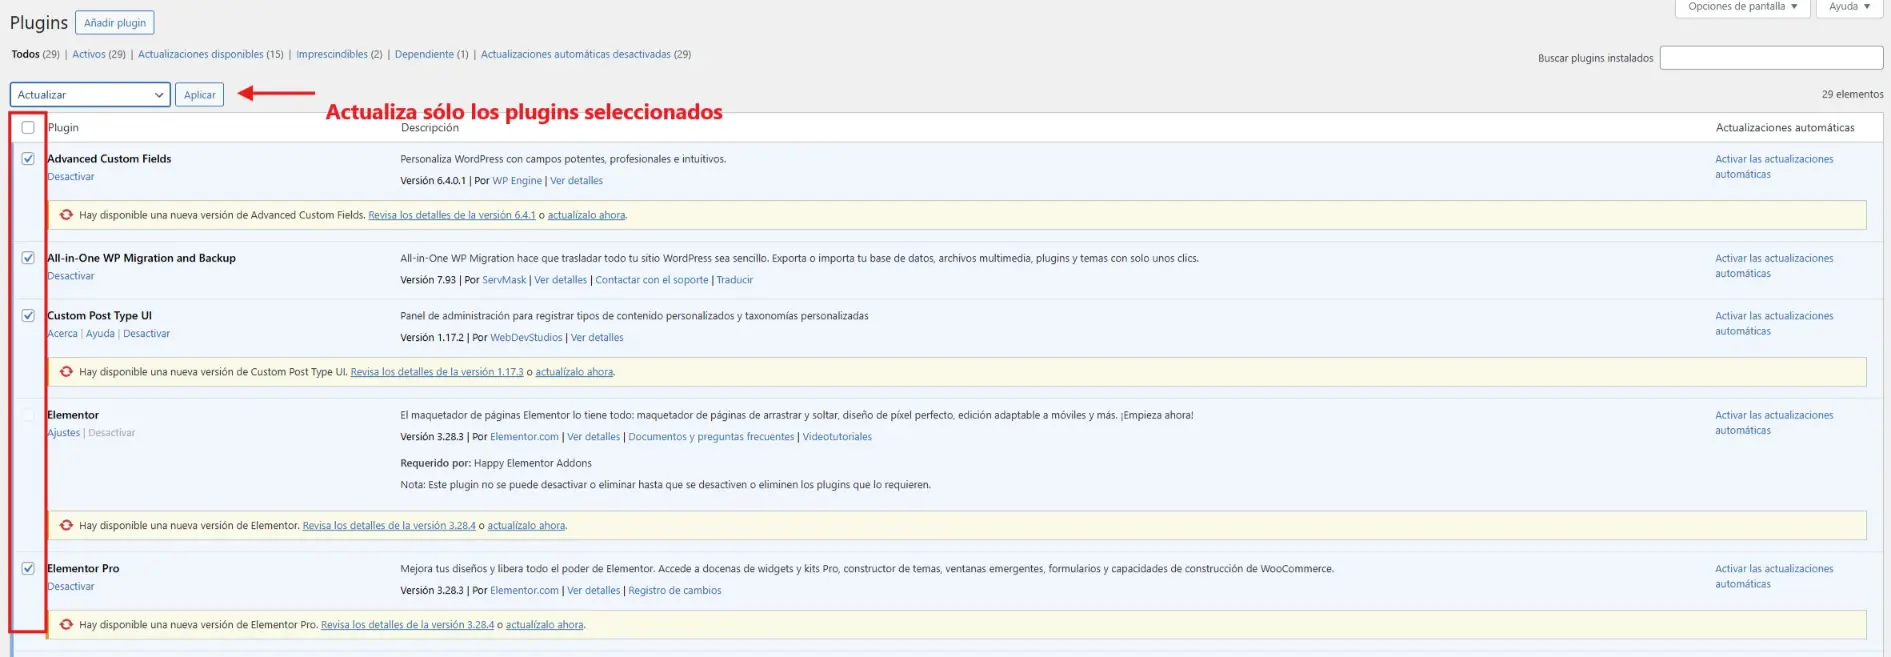Viewport: 1891px width, 657px height.
Task: Deactivate Elementor Pro plugin
Action: (x=71, y=587)
